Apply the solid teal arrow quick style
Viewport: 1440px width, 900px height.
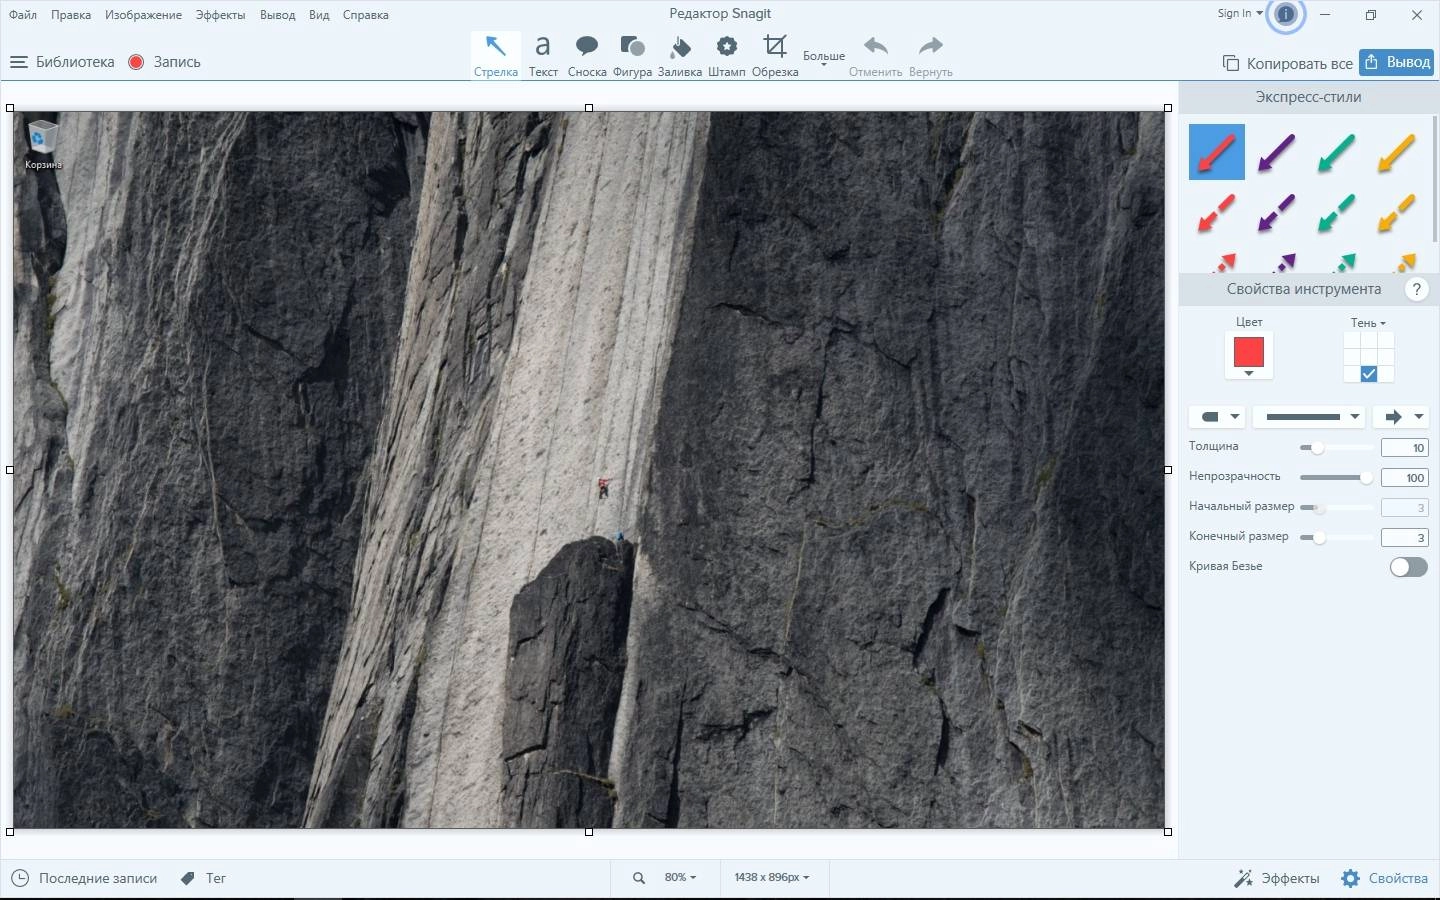coord(1336,152)
